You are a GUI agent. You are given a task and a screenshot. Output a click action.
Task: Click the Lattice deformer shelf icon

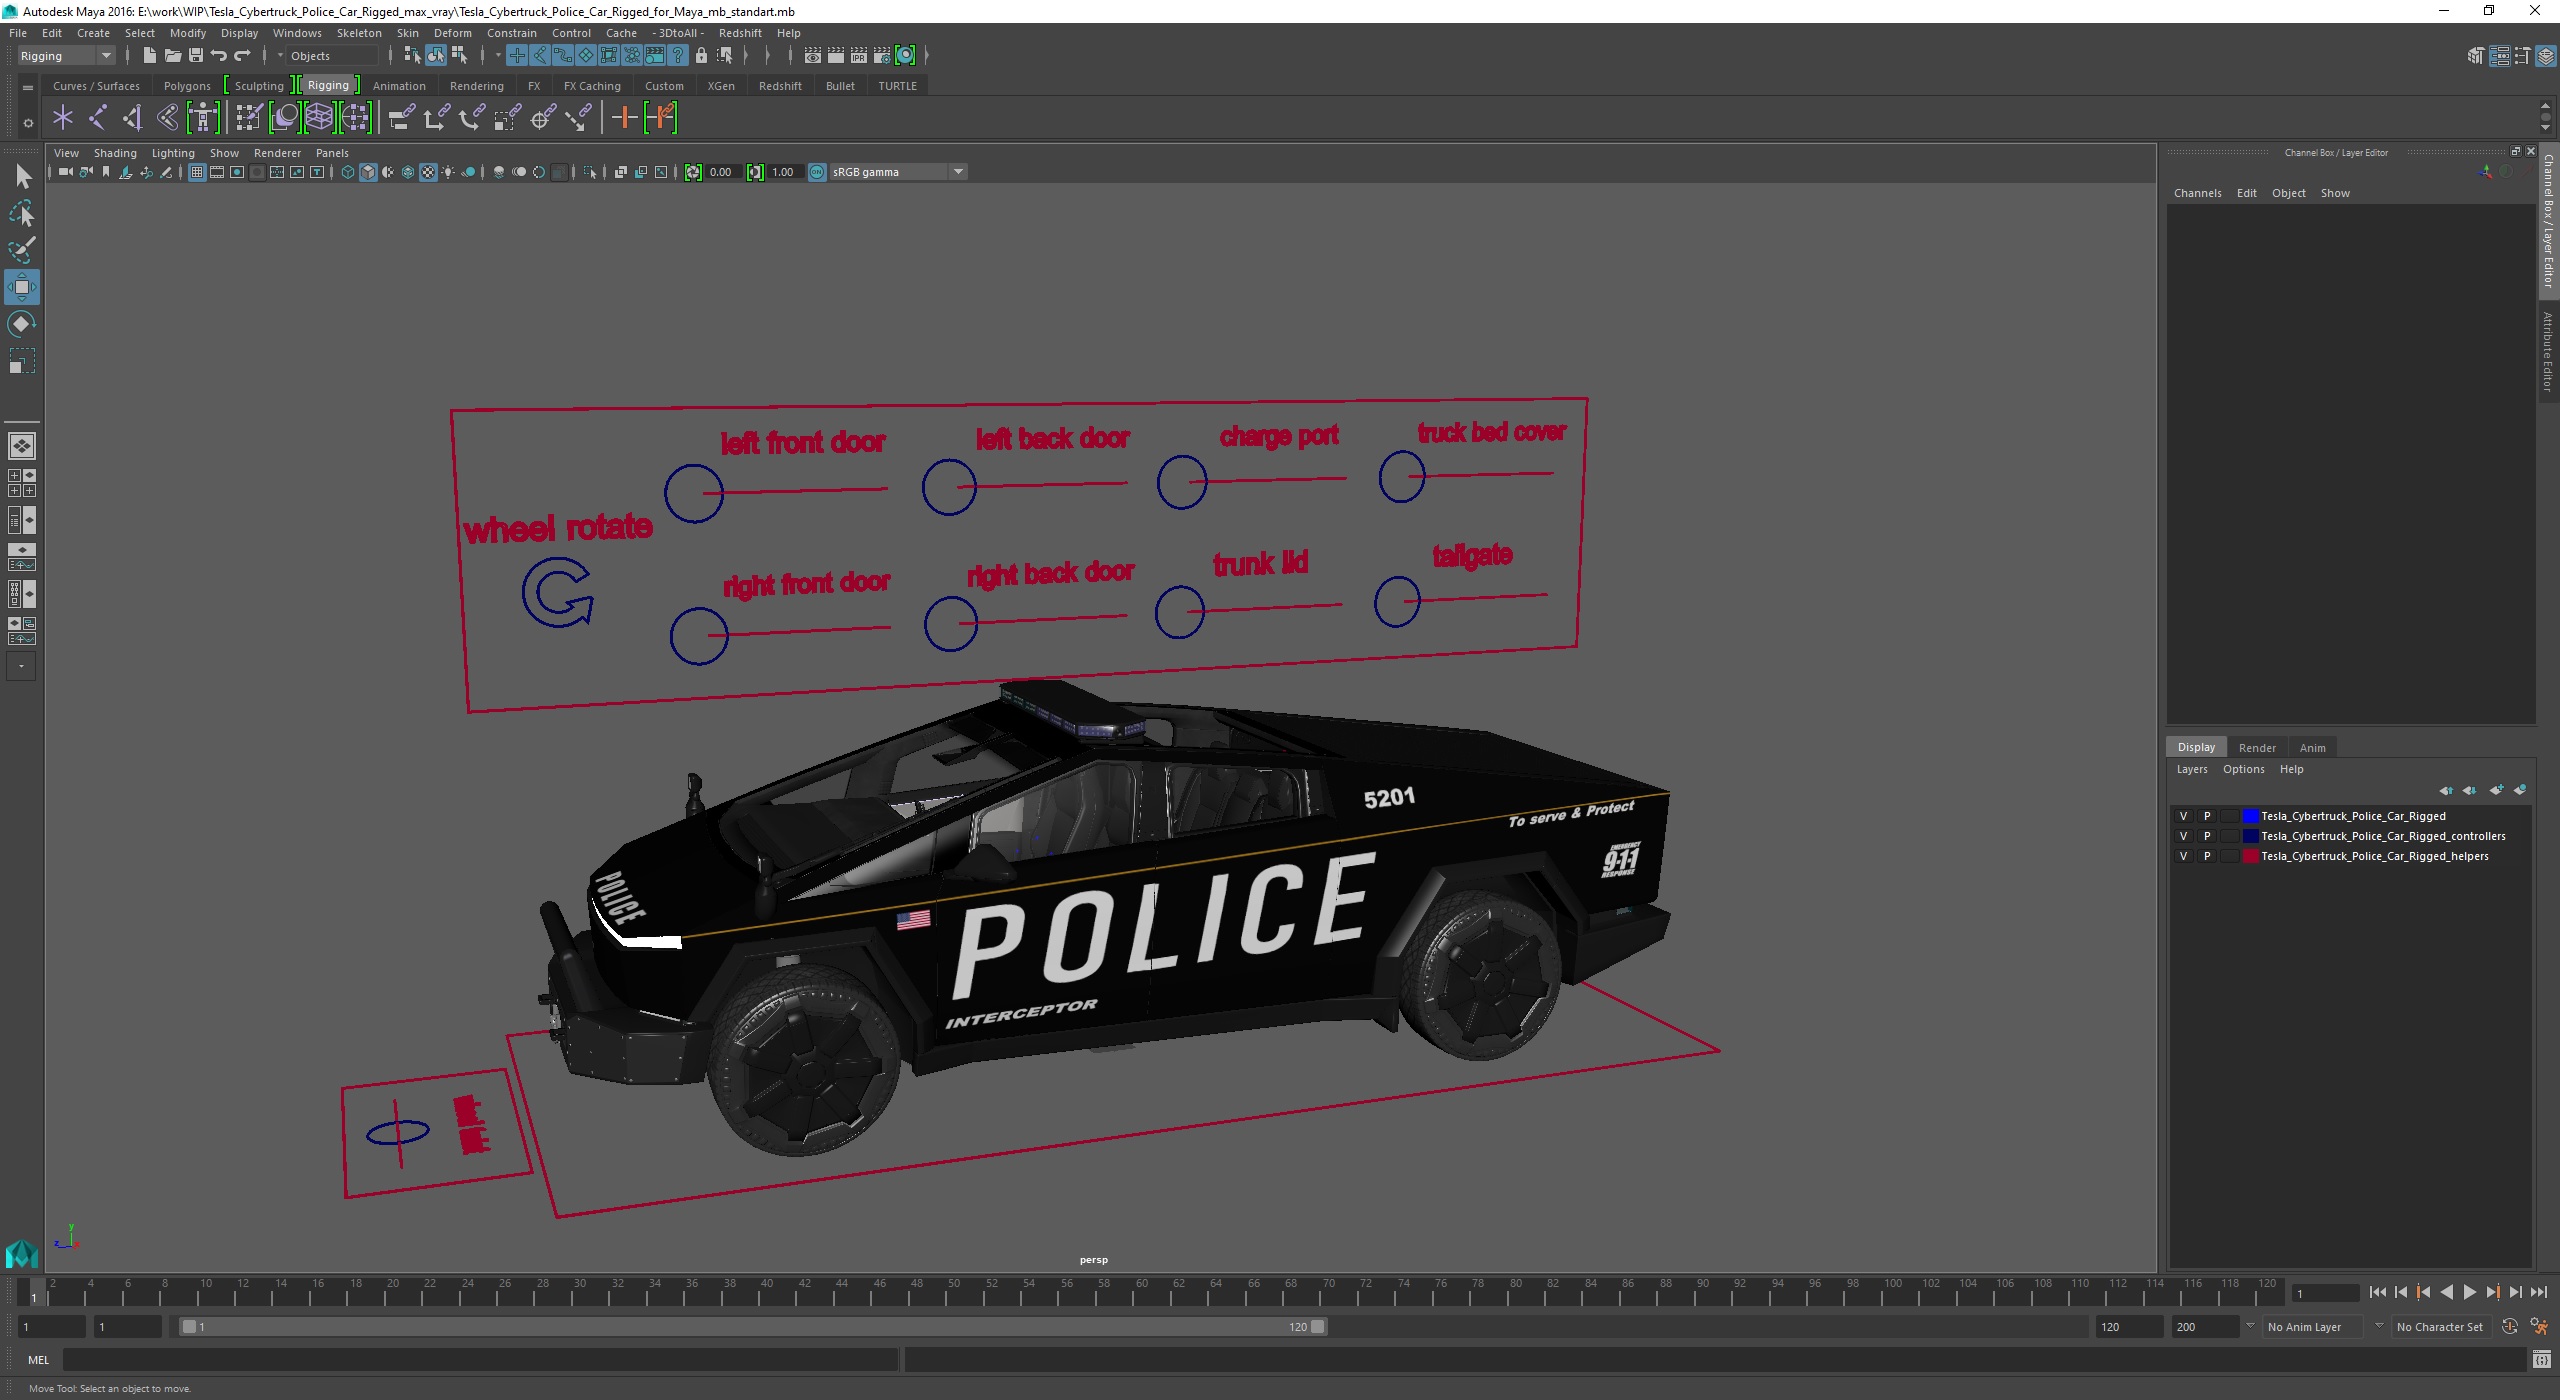tap(319, 118)
